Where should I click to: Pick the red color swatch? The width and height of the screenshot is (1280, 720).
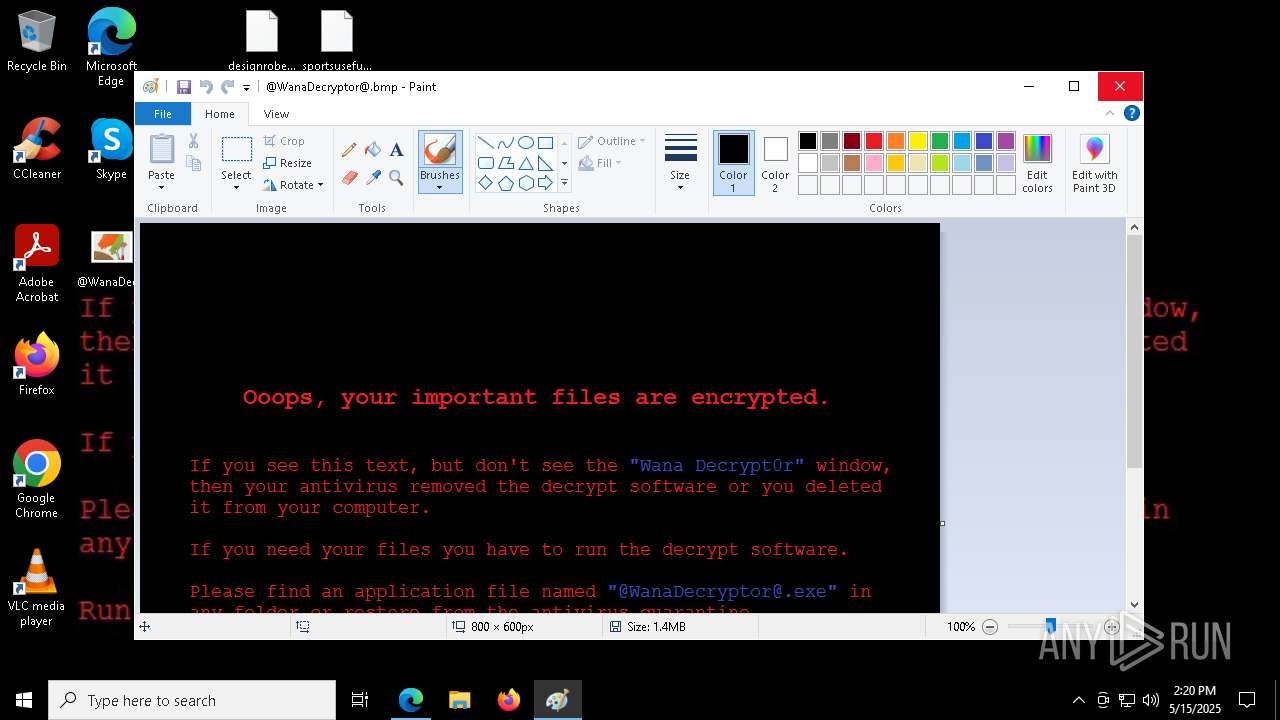pos(874,141)
